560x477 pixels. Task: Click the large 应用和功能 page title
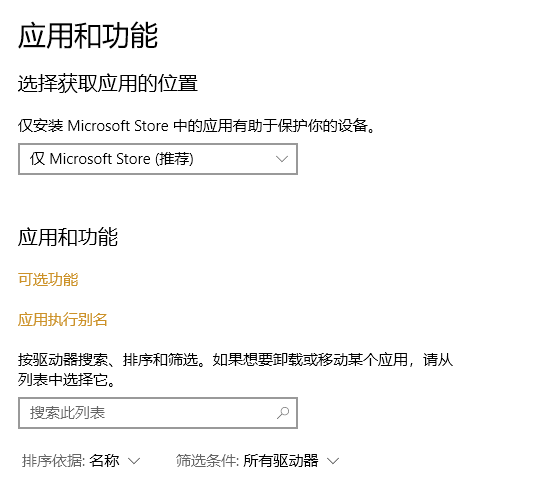pos(88,35)
